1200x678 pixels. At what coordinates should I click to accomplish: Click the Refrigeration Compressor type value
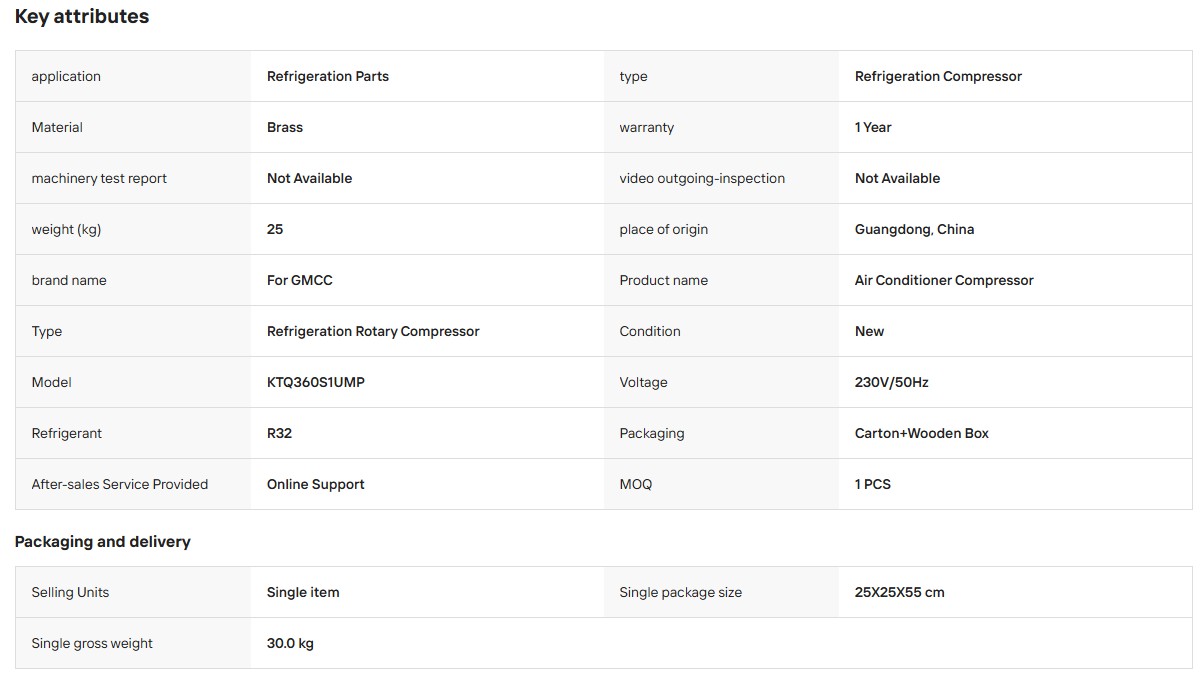[938, 76]
